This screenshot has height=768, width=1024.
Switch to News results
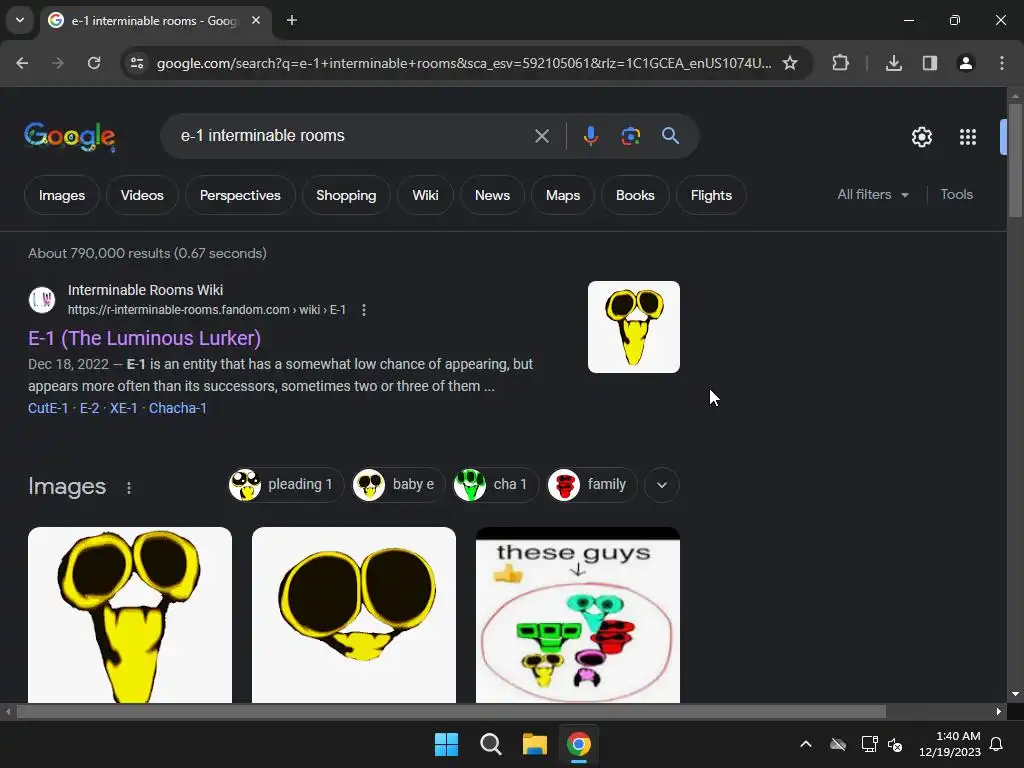pyautogui.click(x=492, y=195)
